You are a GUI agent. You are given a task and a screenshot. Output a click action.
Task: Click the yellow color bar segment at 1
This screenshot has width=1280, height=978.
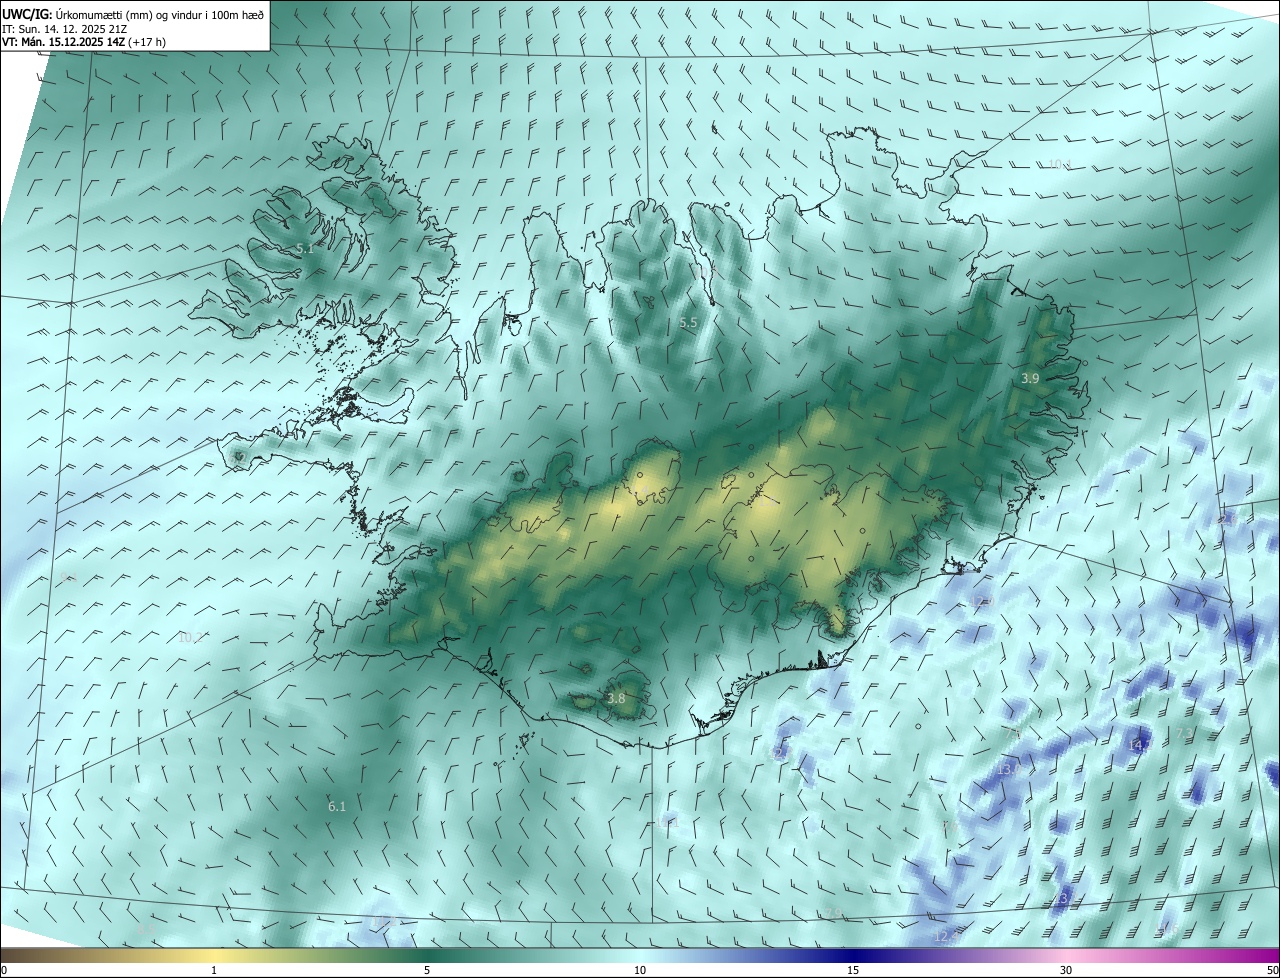[214, 956]
